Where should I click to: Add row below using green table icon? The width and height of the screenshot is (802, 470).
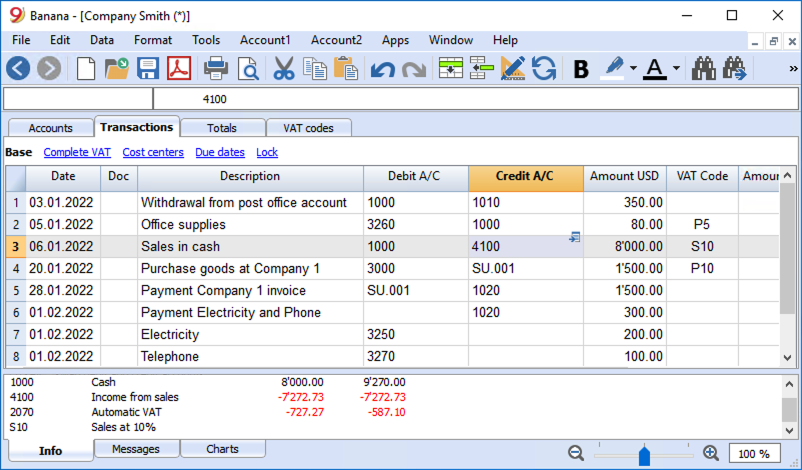pyautogui.click(x=451, y=69)
